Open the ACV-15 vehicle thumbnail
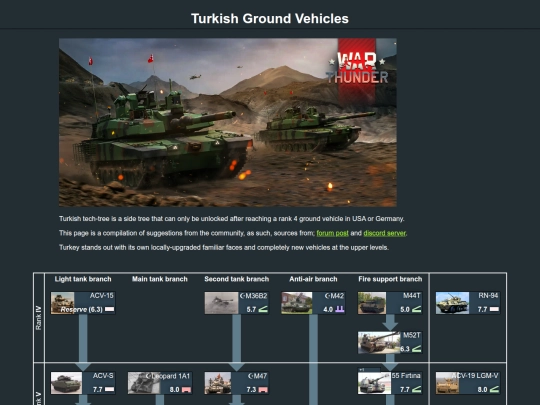Viewport: 540px width, 405px height. (x=62, y=303)
